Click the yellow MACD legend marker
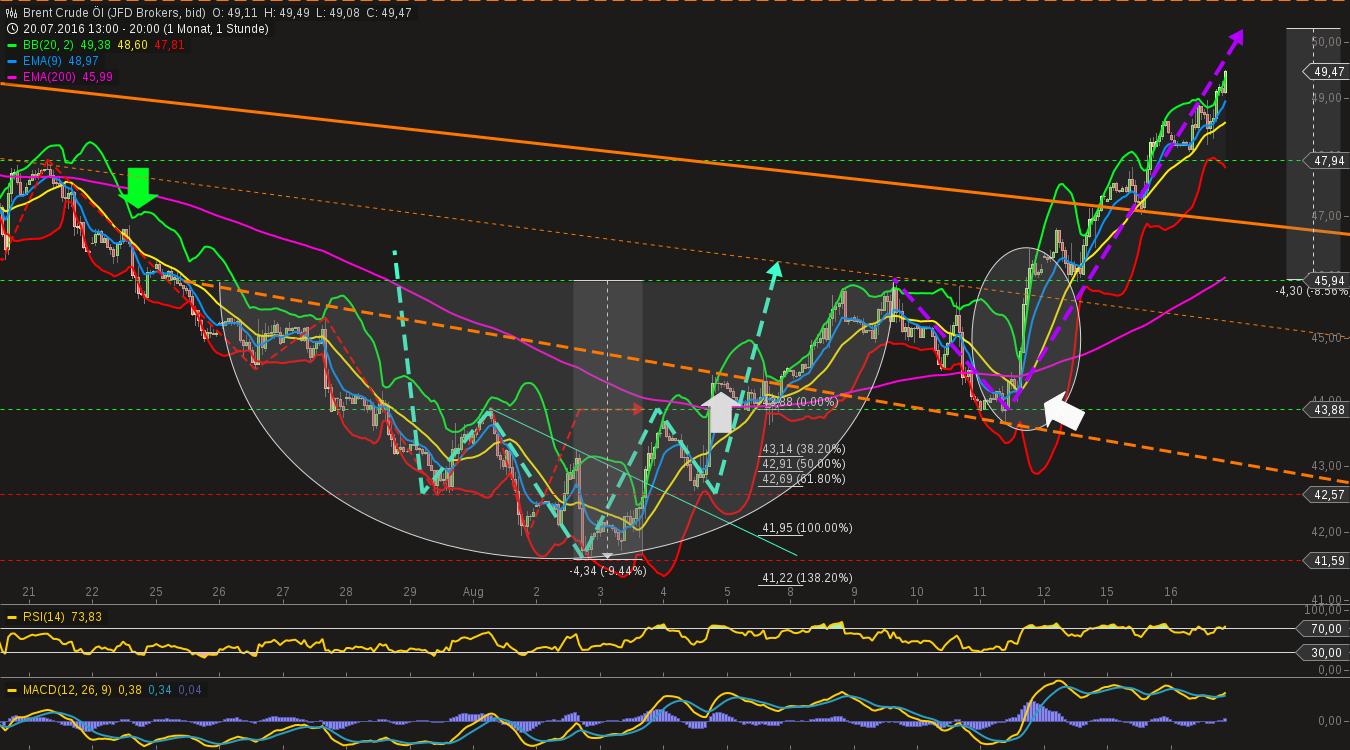 click(x=12, y=690)
